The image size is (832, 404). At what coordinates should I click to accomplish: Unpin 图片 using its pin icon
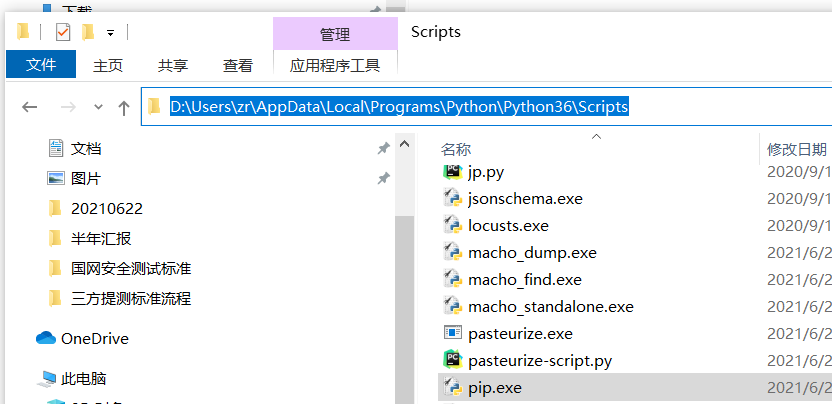[383, 178]
